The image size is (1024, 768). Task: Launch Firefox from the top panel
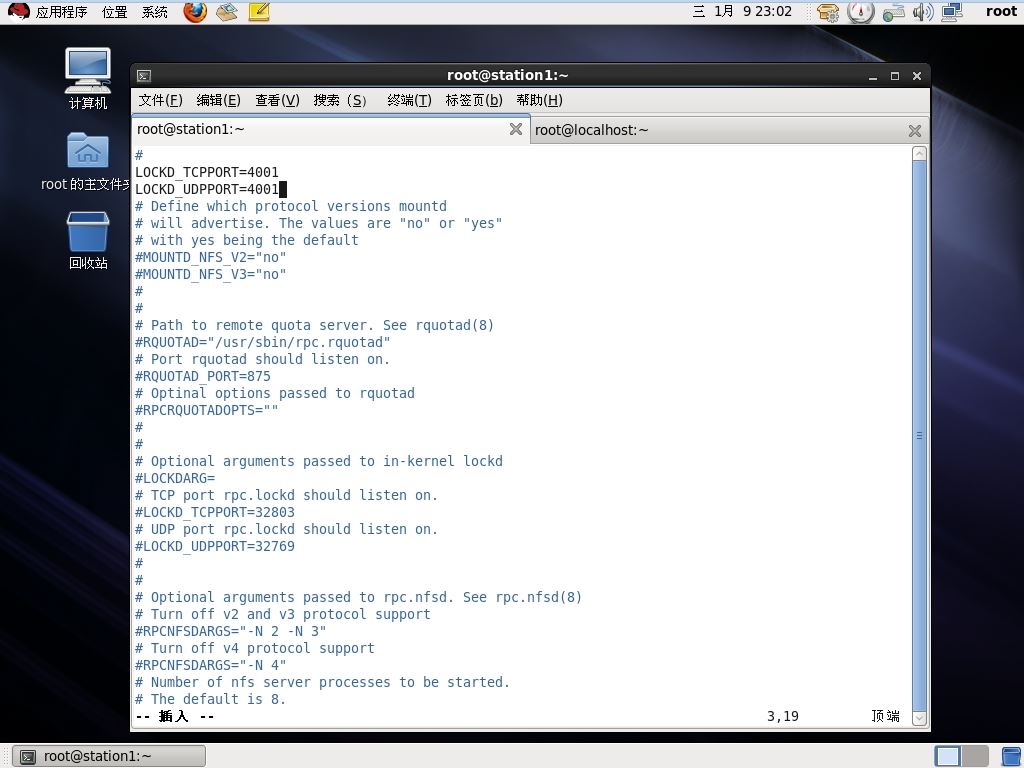(x=195, y=12)
